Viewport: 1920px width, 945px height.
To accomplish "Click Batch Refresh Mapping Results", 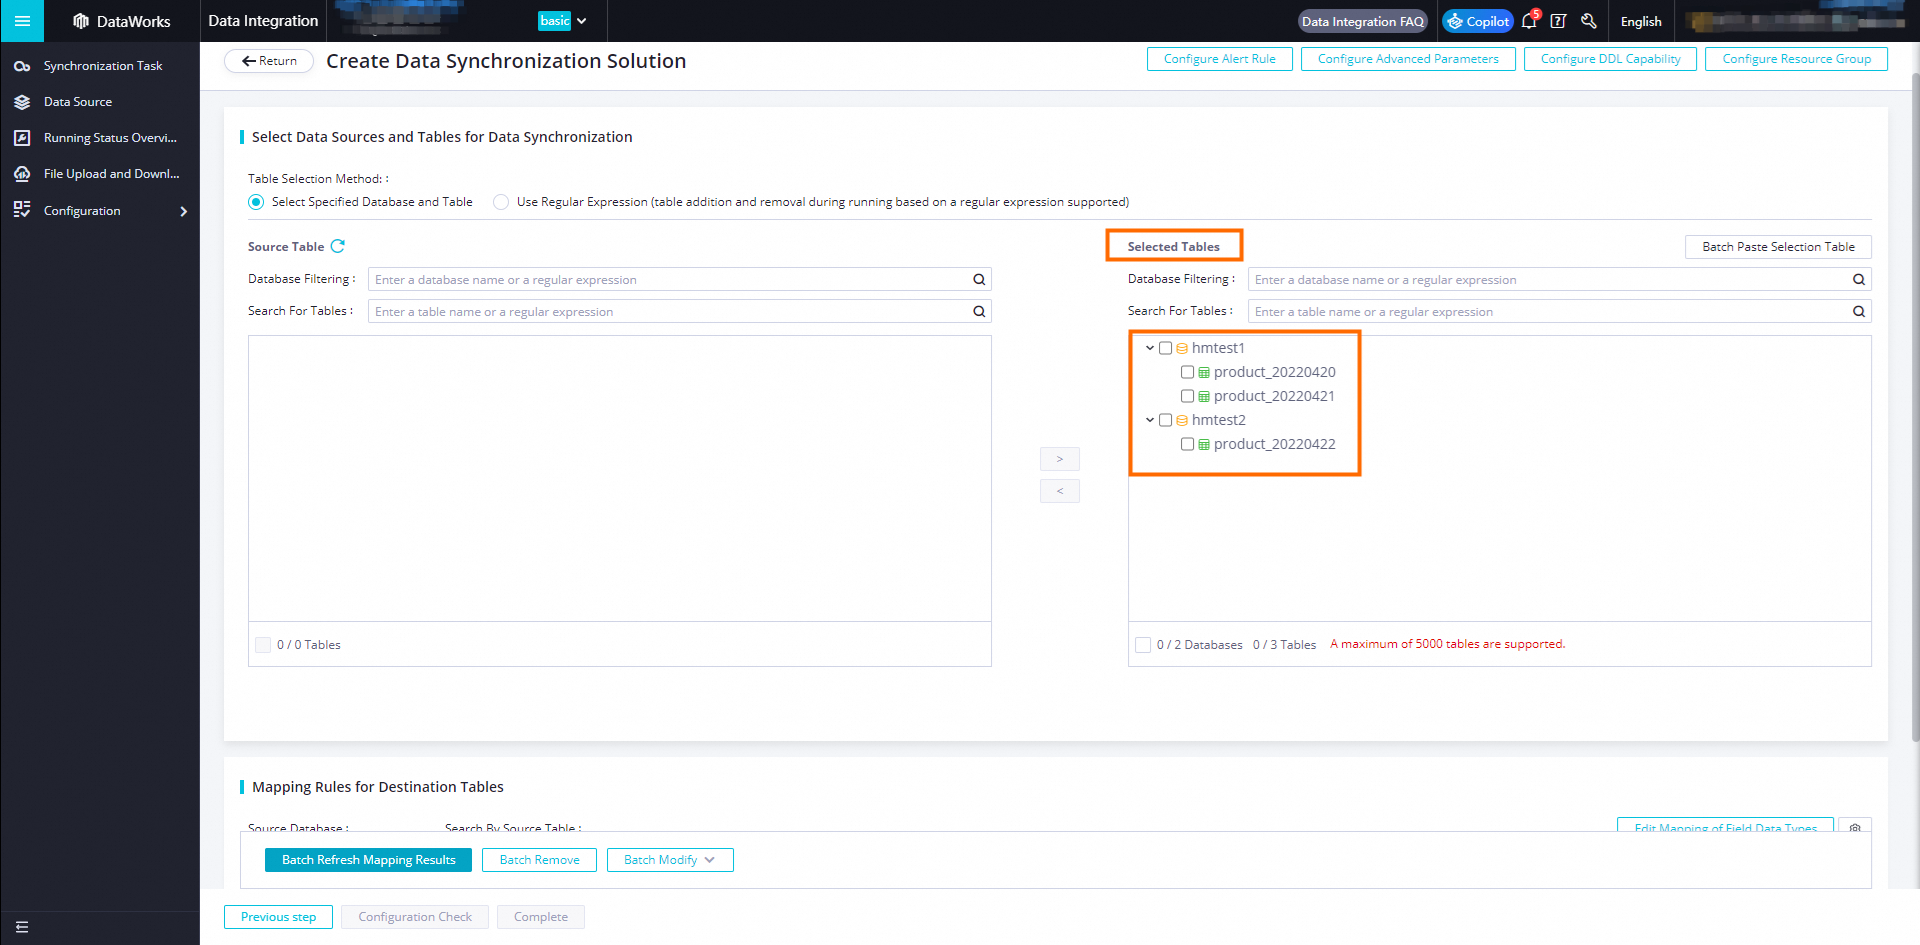I will 368,860.
